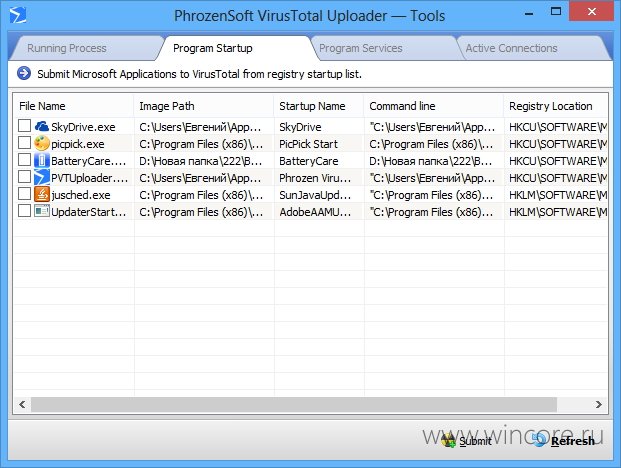Click the horizontal scrollbar thumb
The width and height of the screenshot is (621, 468).
coord(294,404)
